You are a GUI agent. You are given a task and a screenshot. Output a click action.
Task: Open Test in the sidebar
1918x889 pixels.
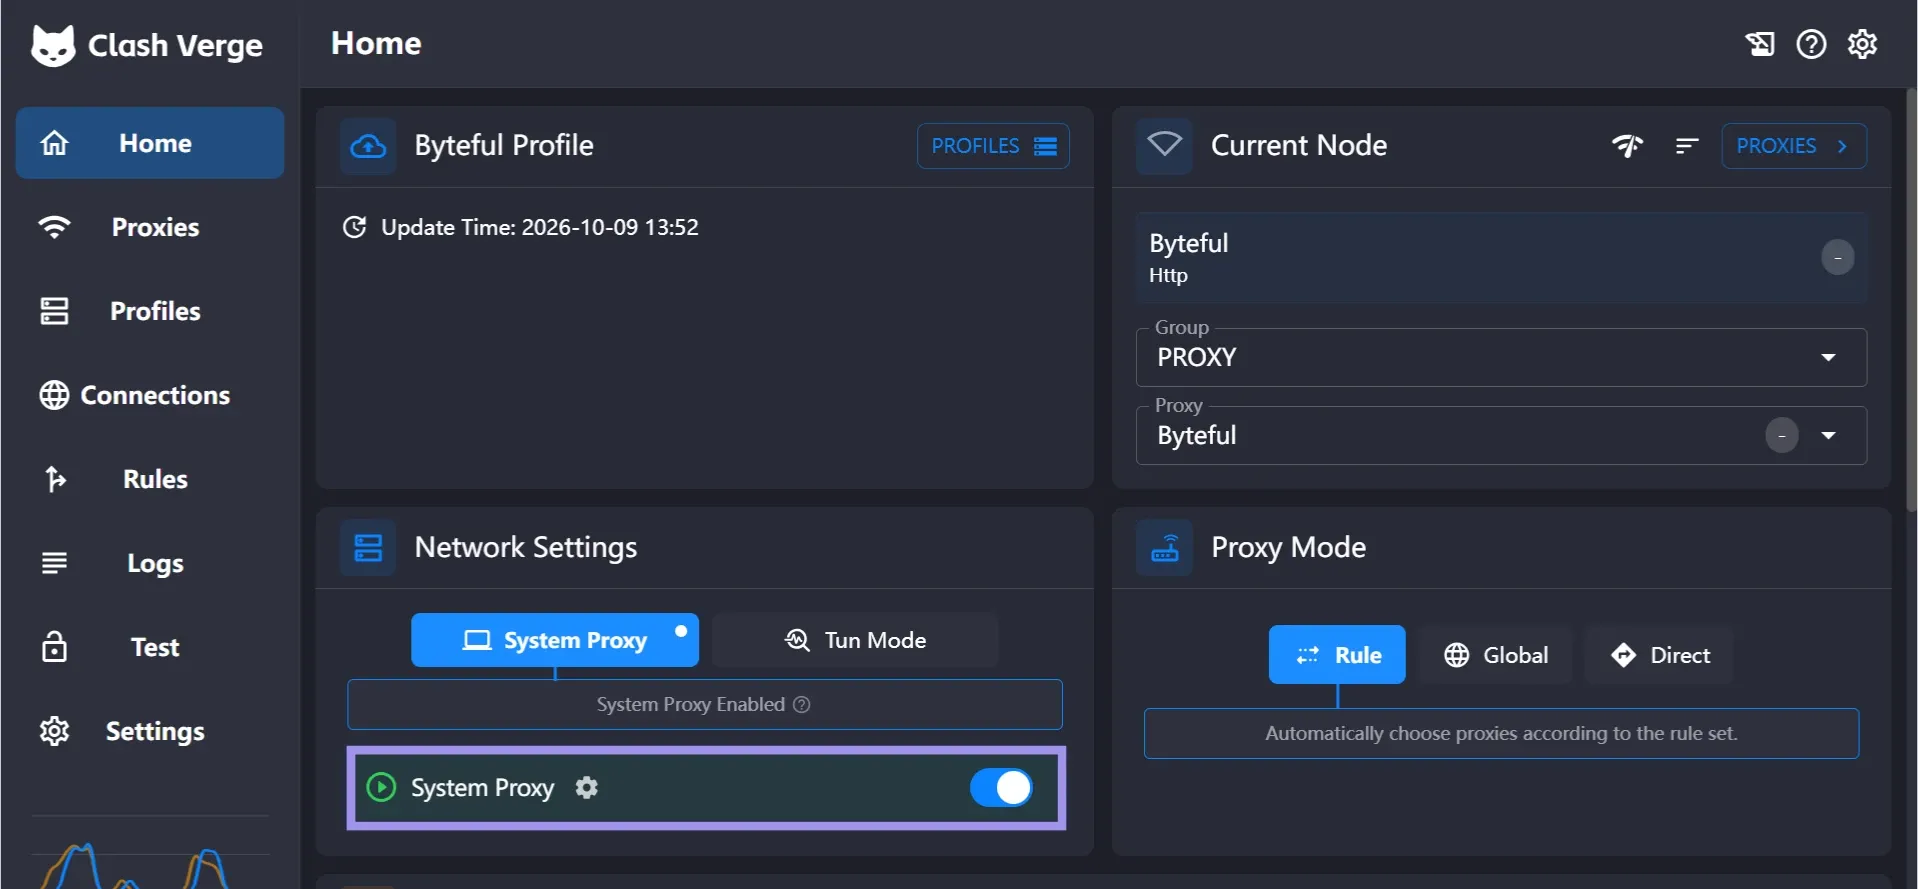[150, 647]
